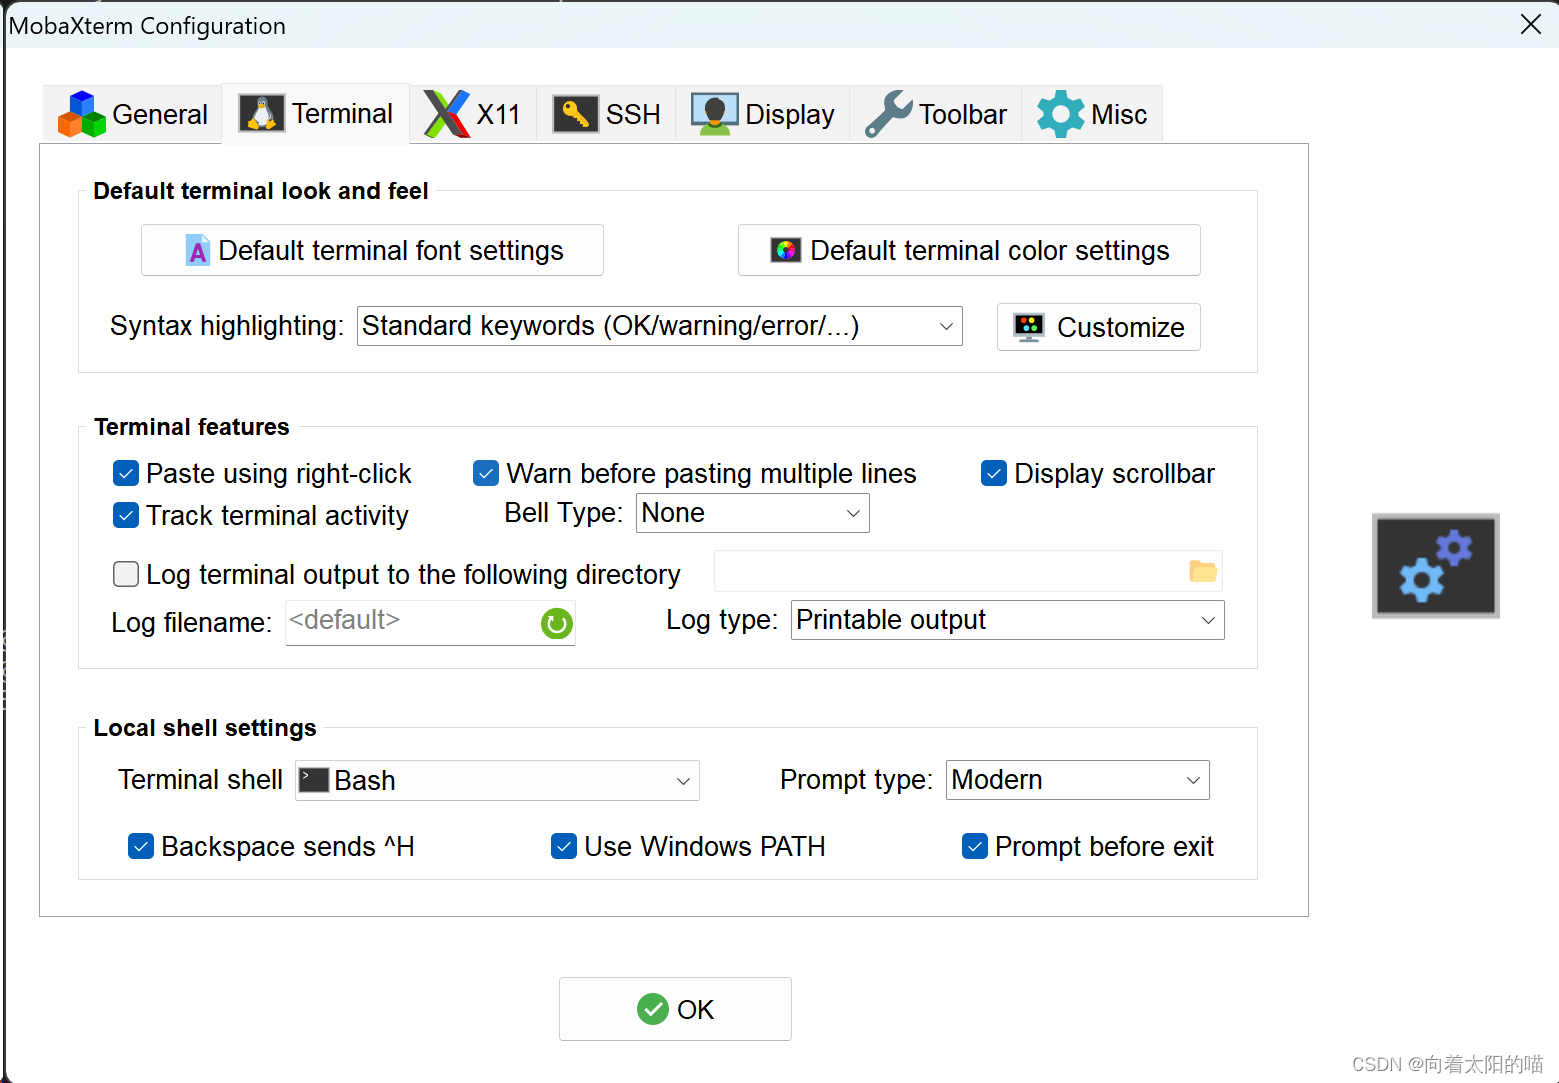Uncheck Paste using right-click
The image size is (1559, 1083).
click(x=126, y=473)
